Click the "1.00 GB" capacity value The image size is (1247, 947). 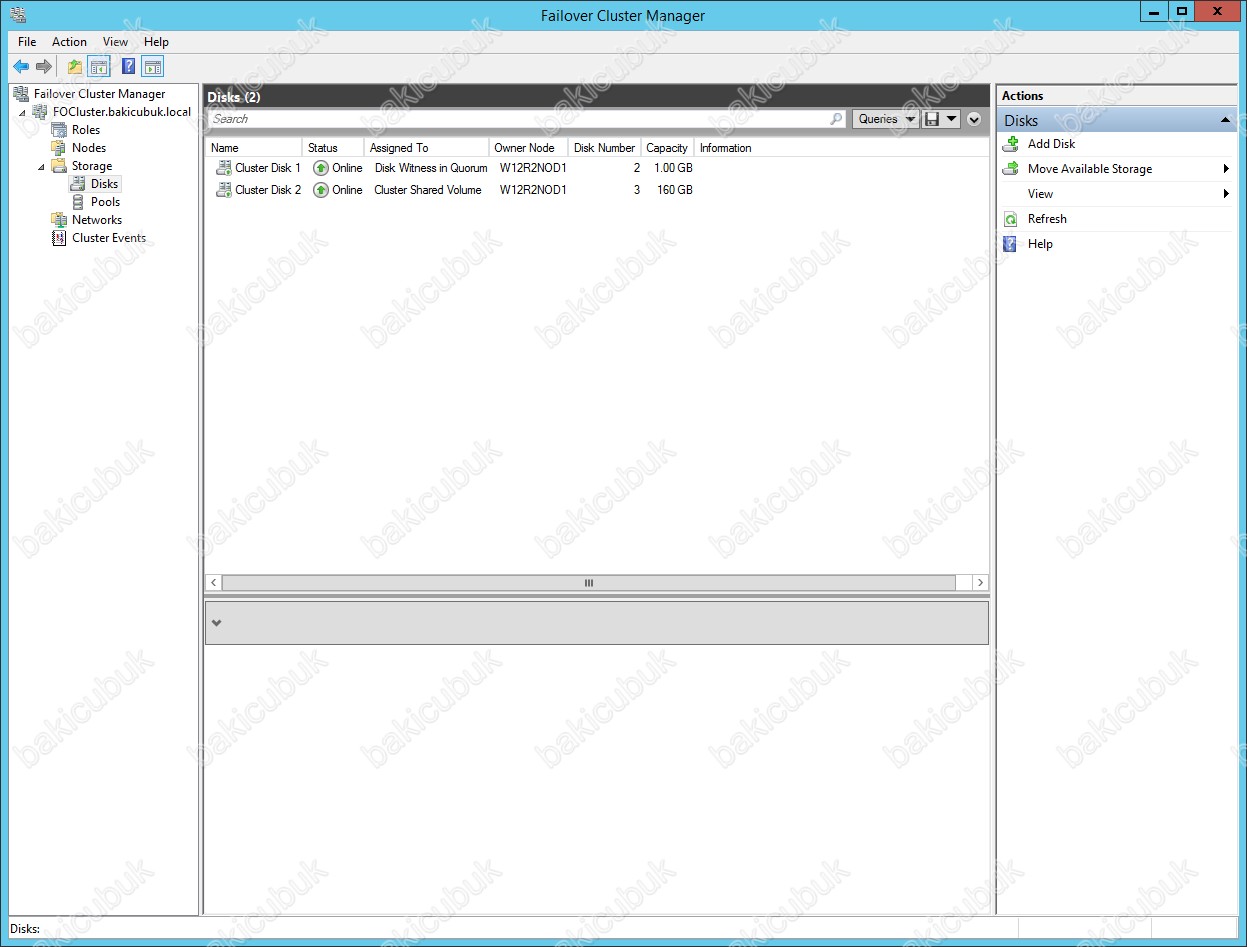click(x=673, y=168)
